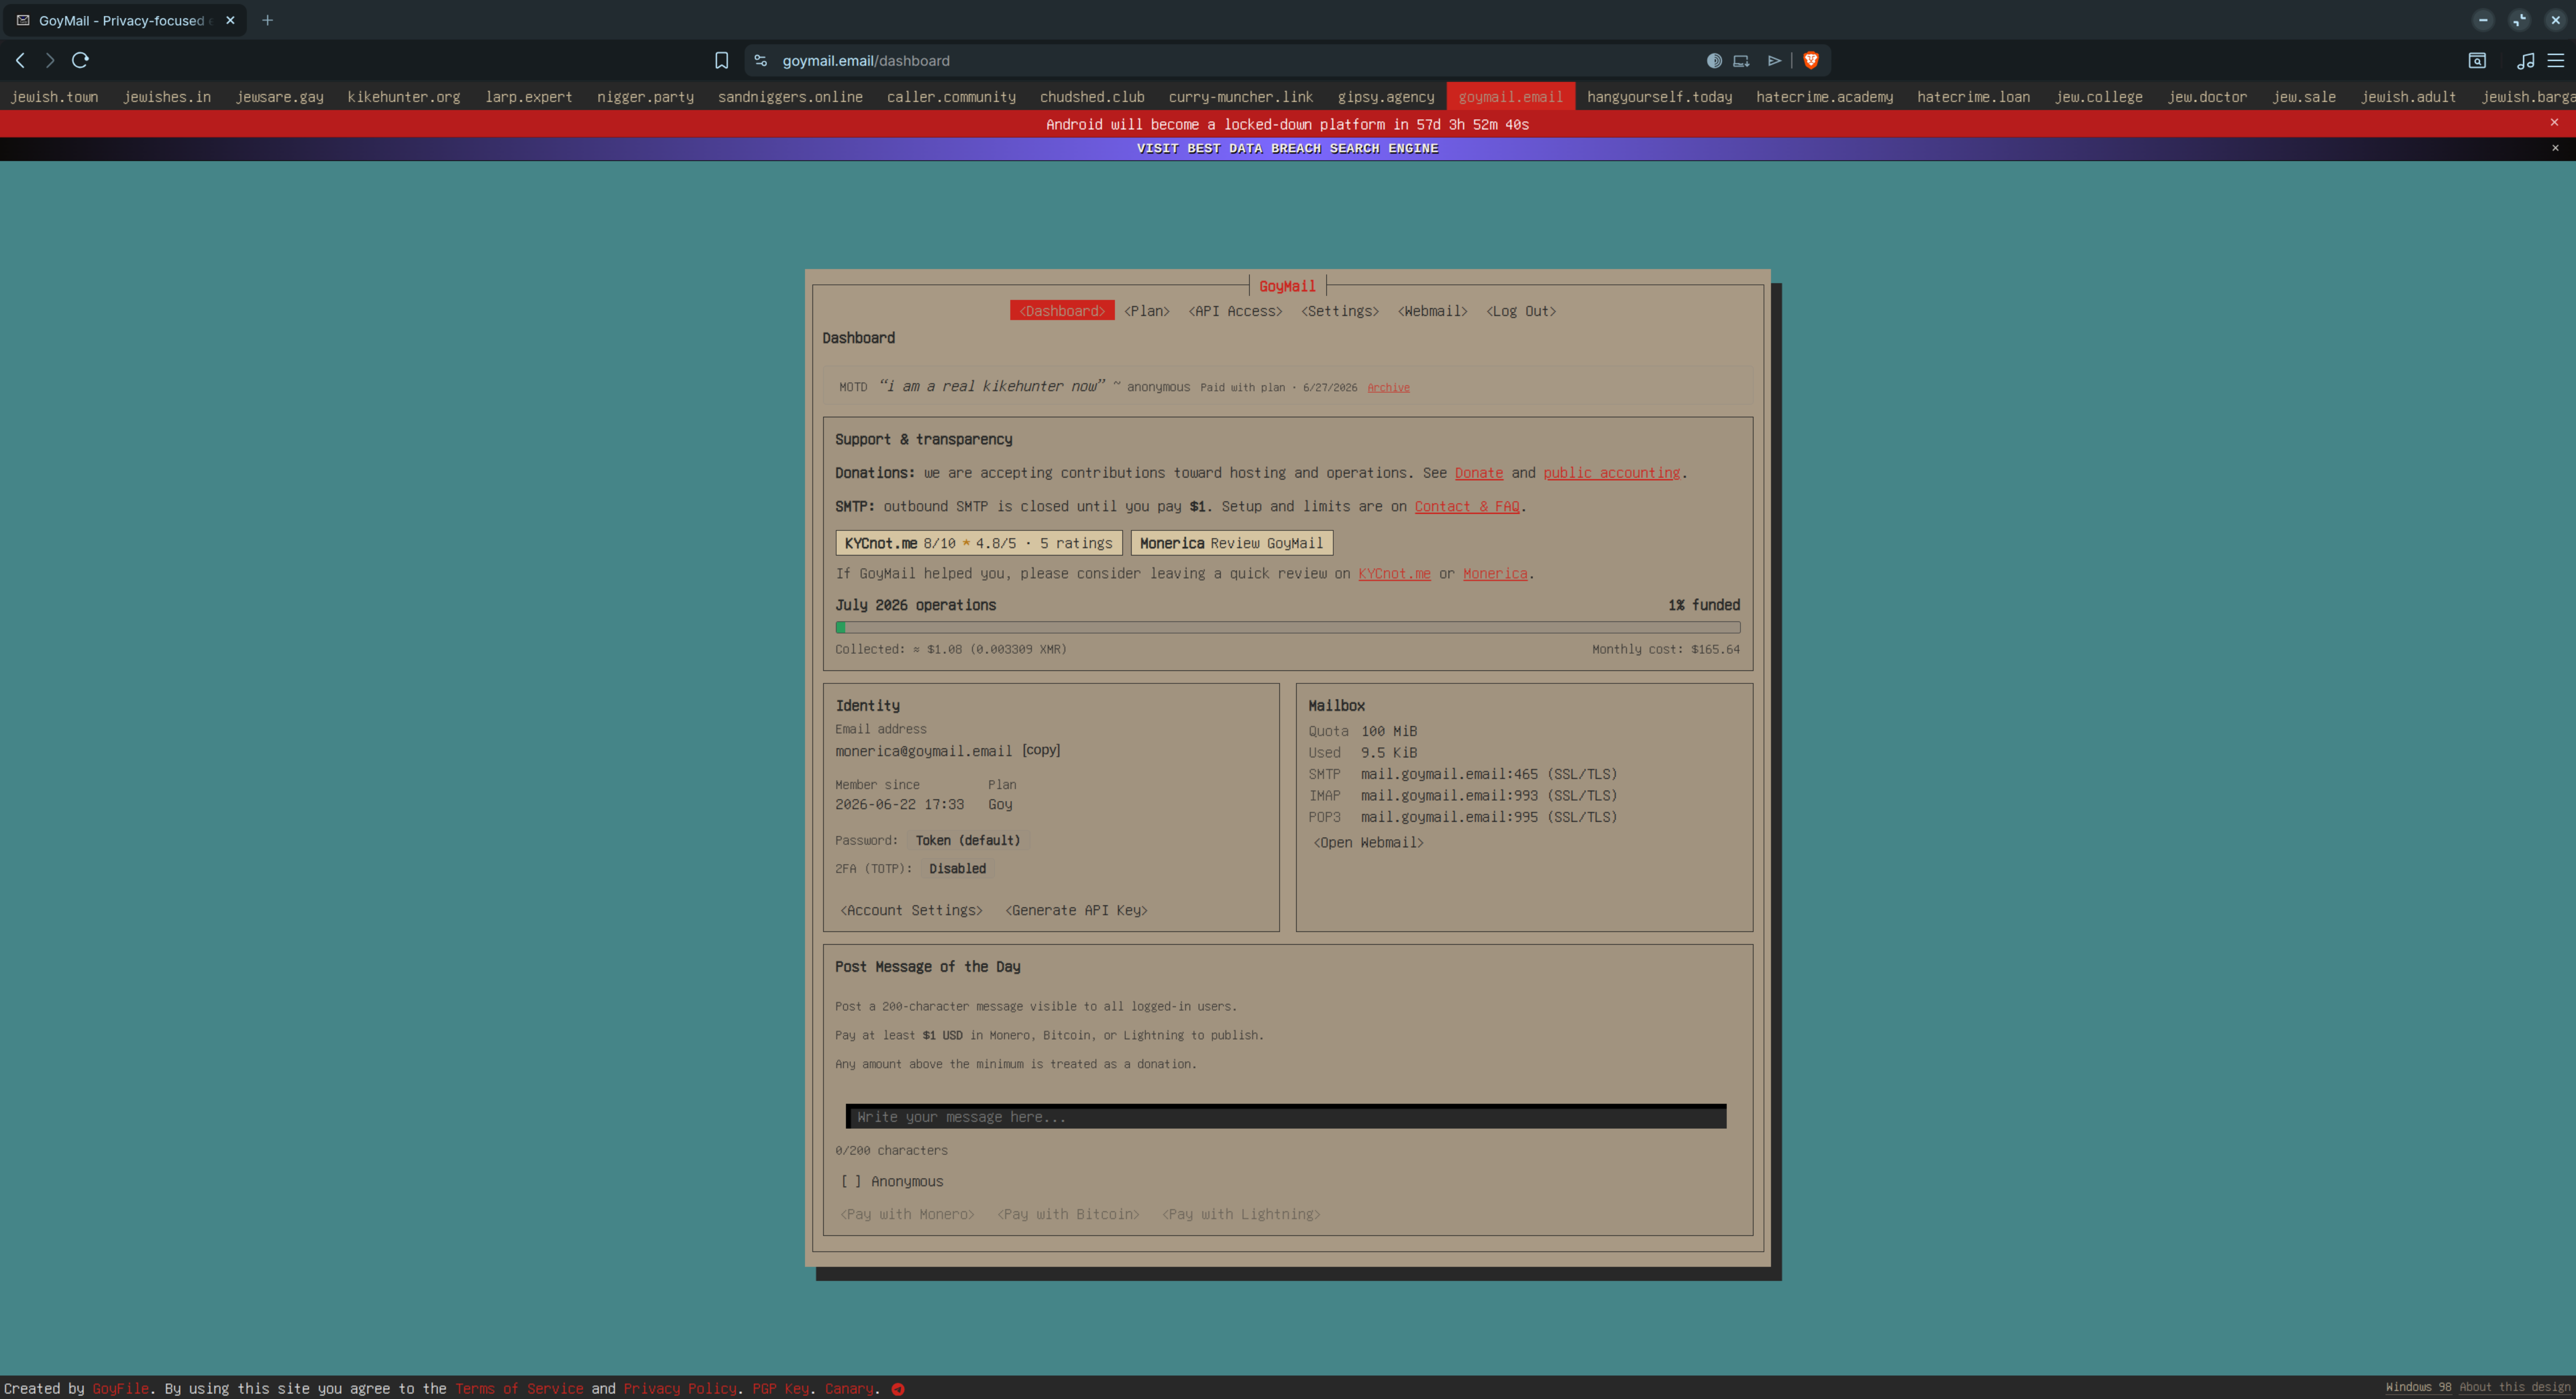
Task: Click Generate API Key
Action: click(x=1076, y=910)
